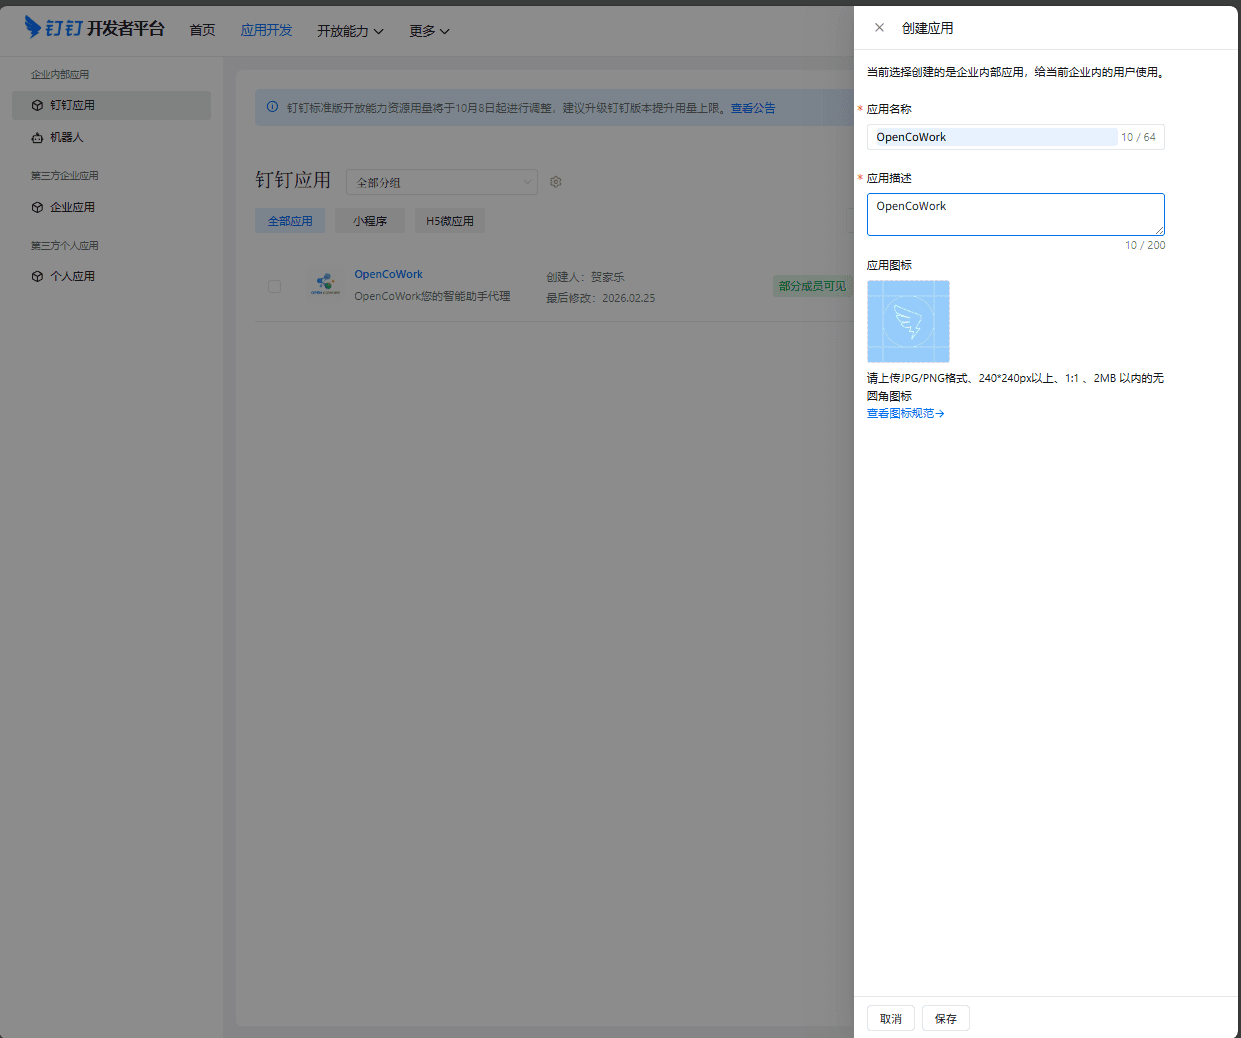Screen dimensions: 1241x1038
Task: Click the robot icon beside 机器人
Action: click(37, 138)
